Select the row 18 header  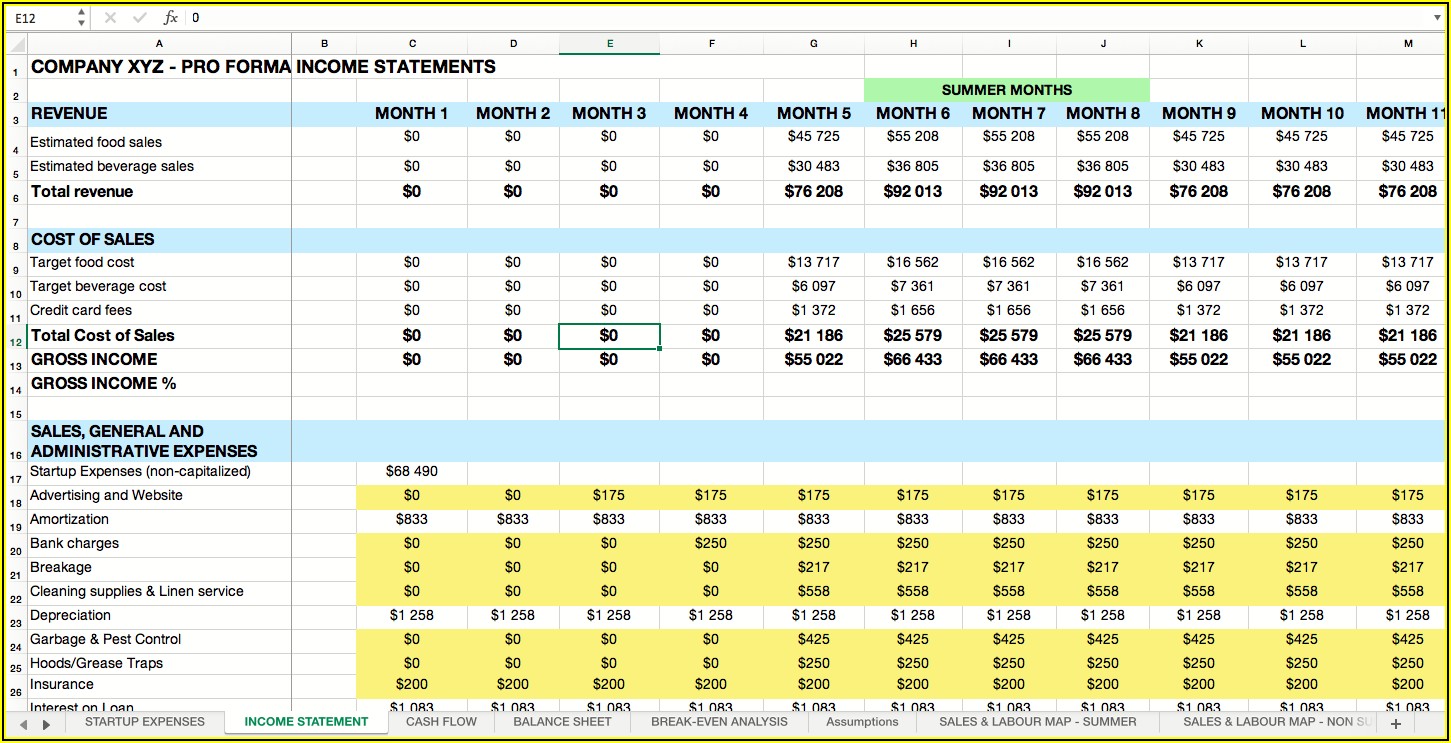point(15,496)
